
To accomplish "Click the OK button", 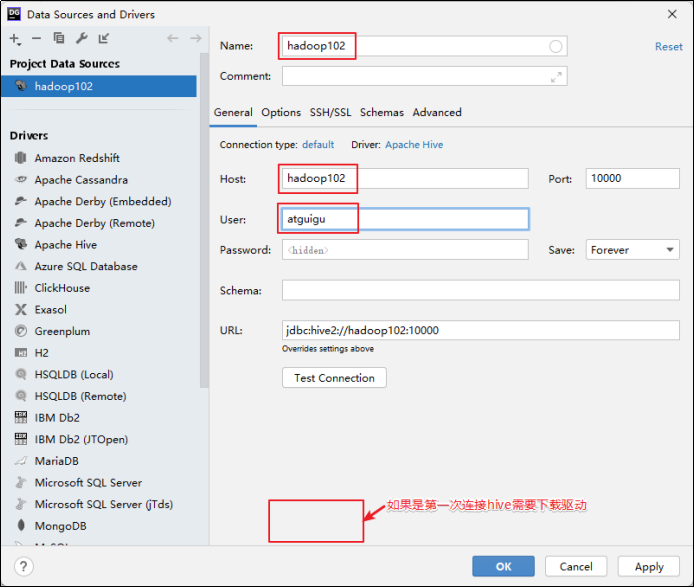I will 503,566.
